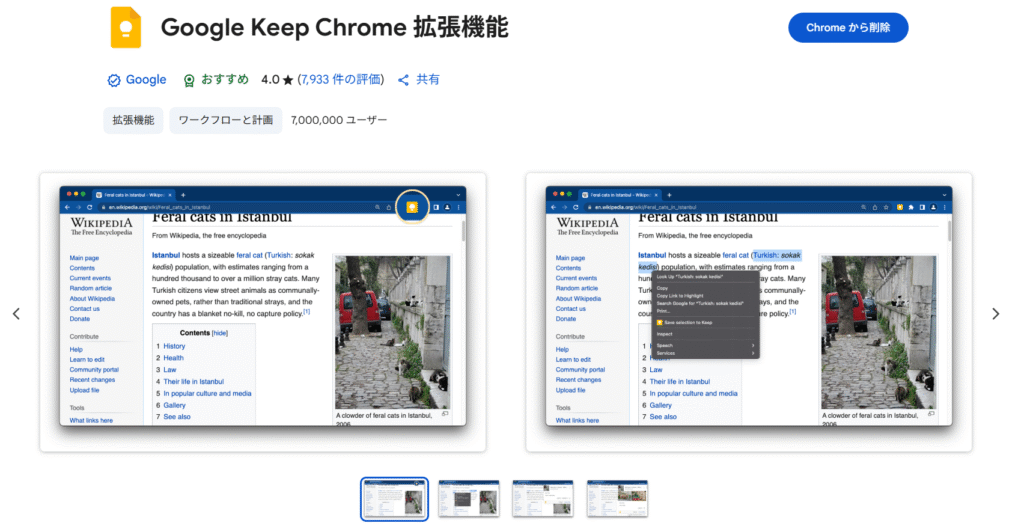Select the first preview thumbnail
The height and width of the screenshot is (532, 1024).
click(394, 498)
